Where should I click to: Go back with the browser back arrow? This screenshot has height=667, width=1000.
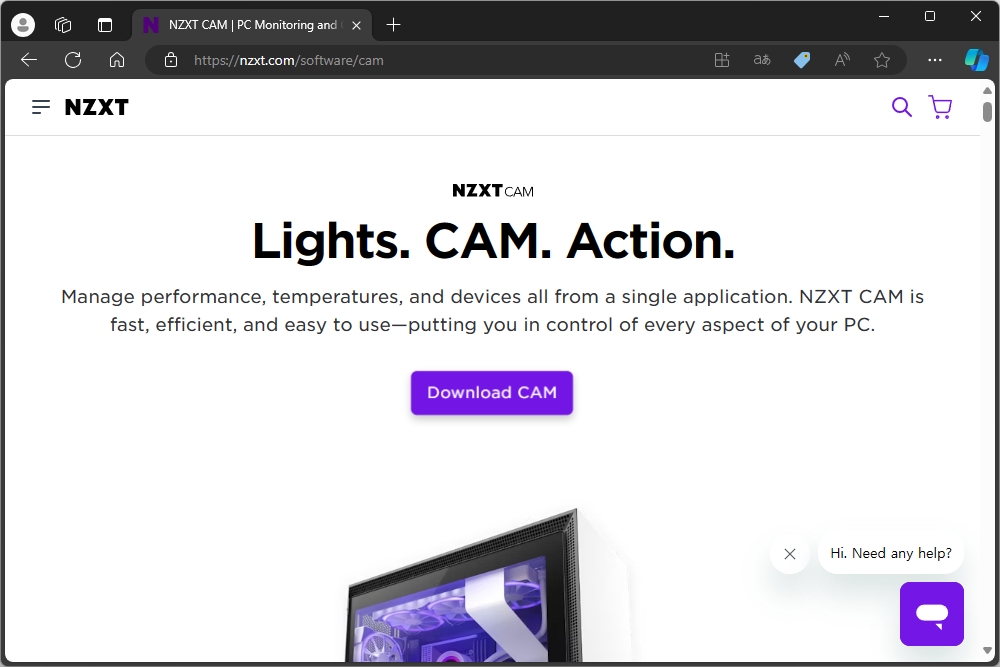[x=29, y=60]
